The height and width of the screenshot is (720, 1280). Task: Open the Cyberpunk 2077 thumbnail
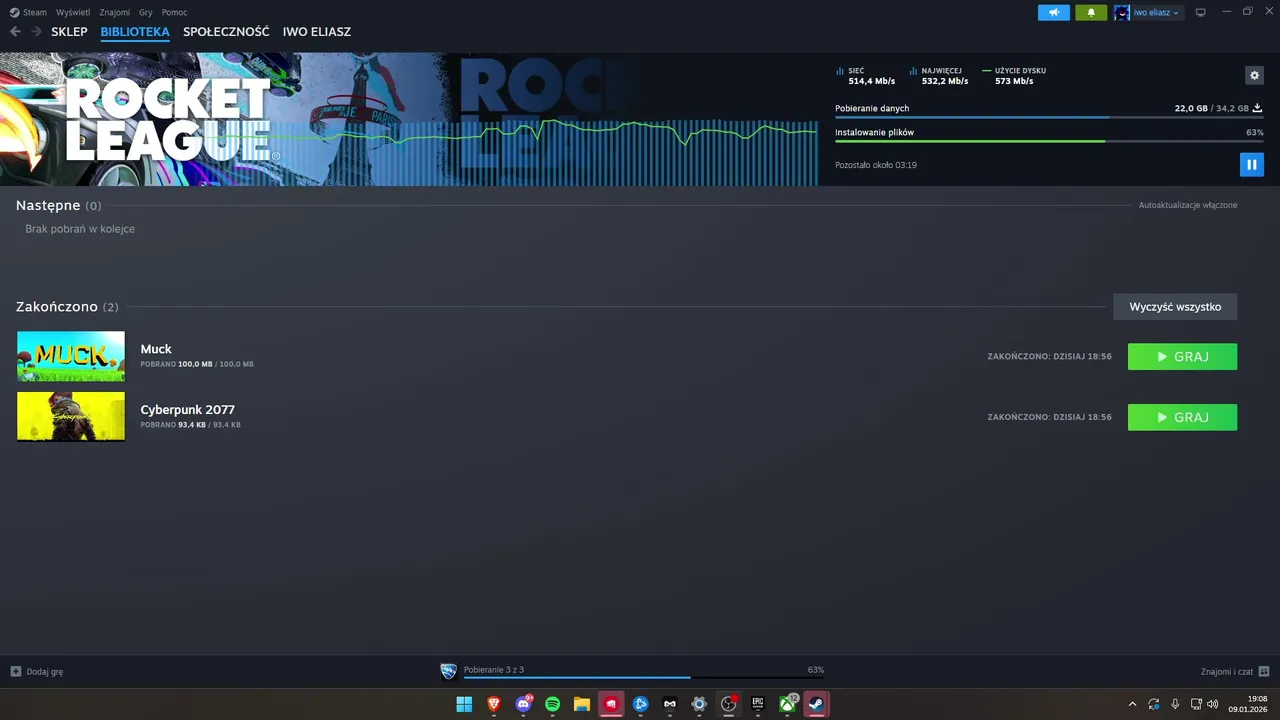tap(71, 416)
